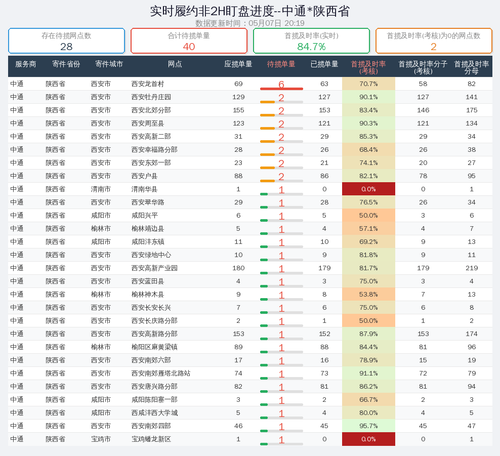Select the 西安幸福路分部 station name

154,150
